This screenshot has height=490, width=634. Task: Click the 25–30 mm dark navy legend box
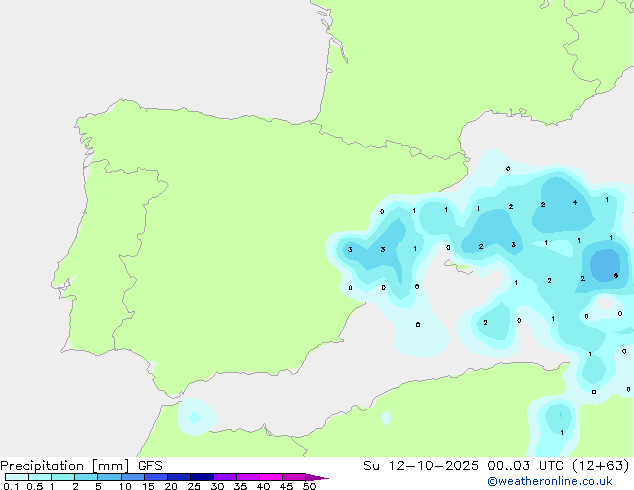tap(202, 477)
